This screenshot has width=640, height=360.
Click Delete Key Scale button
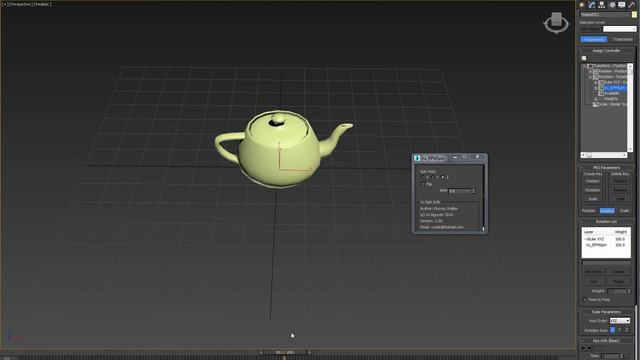coord(620,199)
